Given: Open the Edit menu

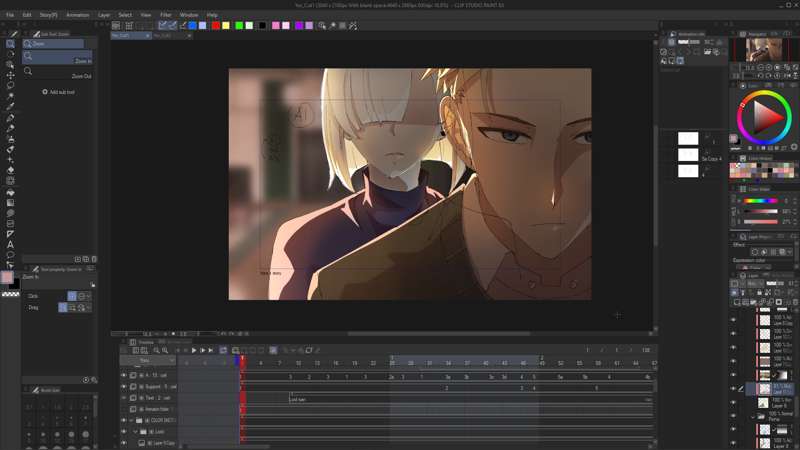Looking at the screenshot, I should coord(27,15).
